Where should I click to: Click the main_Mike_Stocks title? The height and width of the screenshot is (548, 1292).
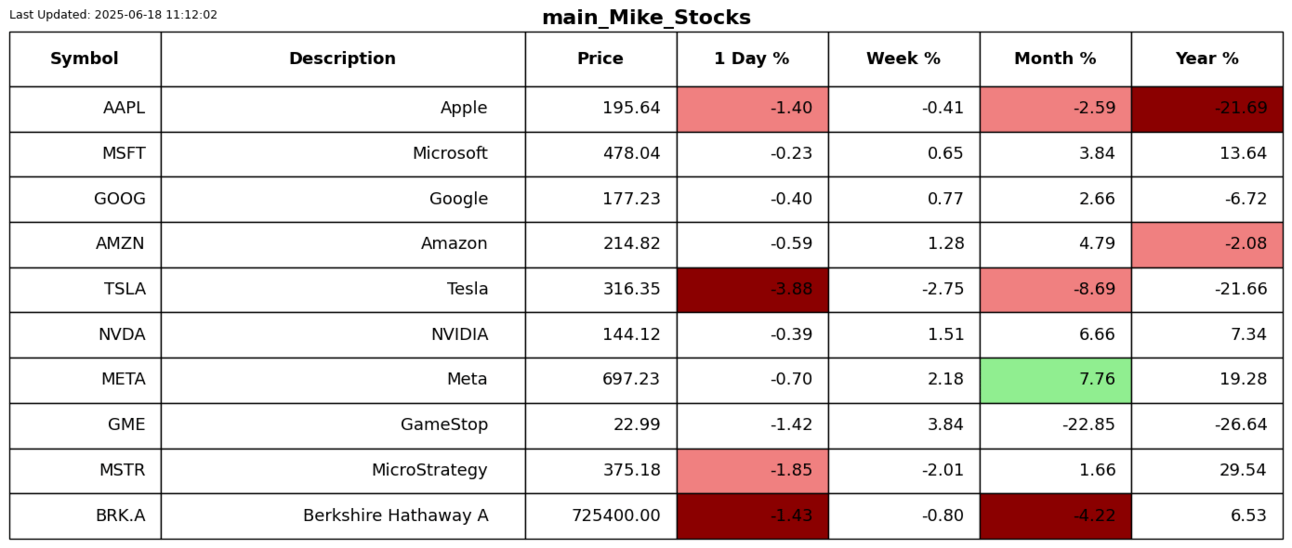point(646,18)
